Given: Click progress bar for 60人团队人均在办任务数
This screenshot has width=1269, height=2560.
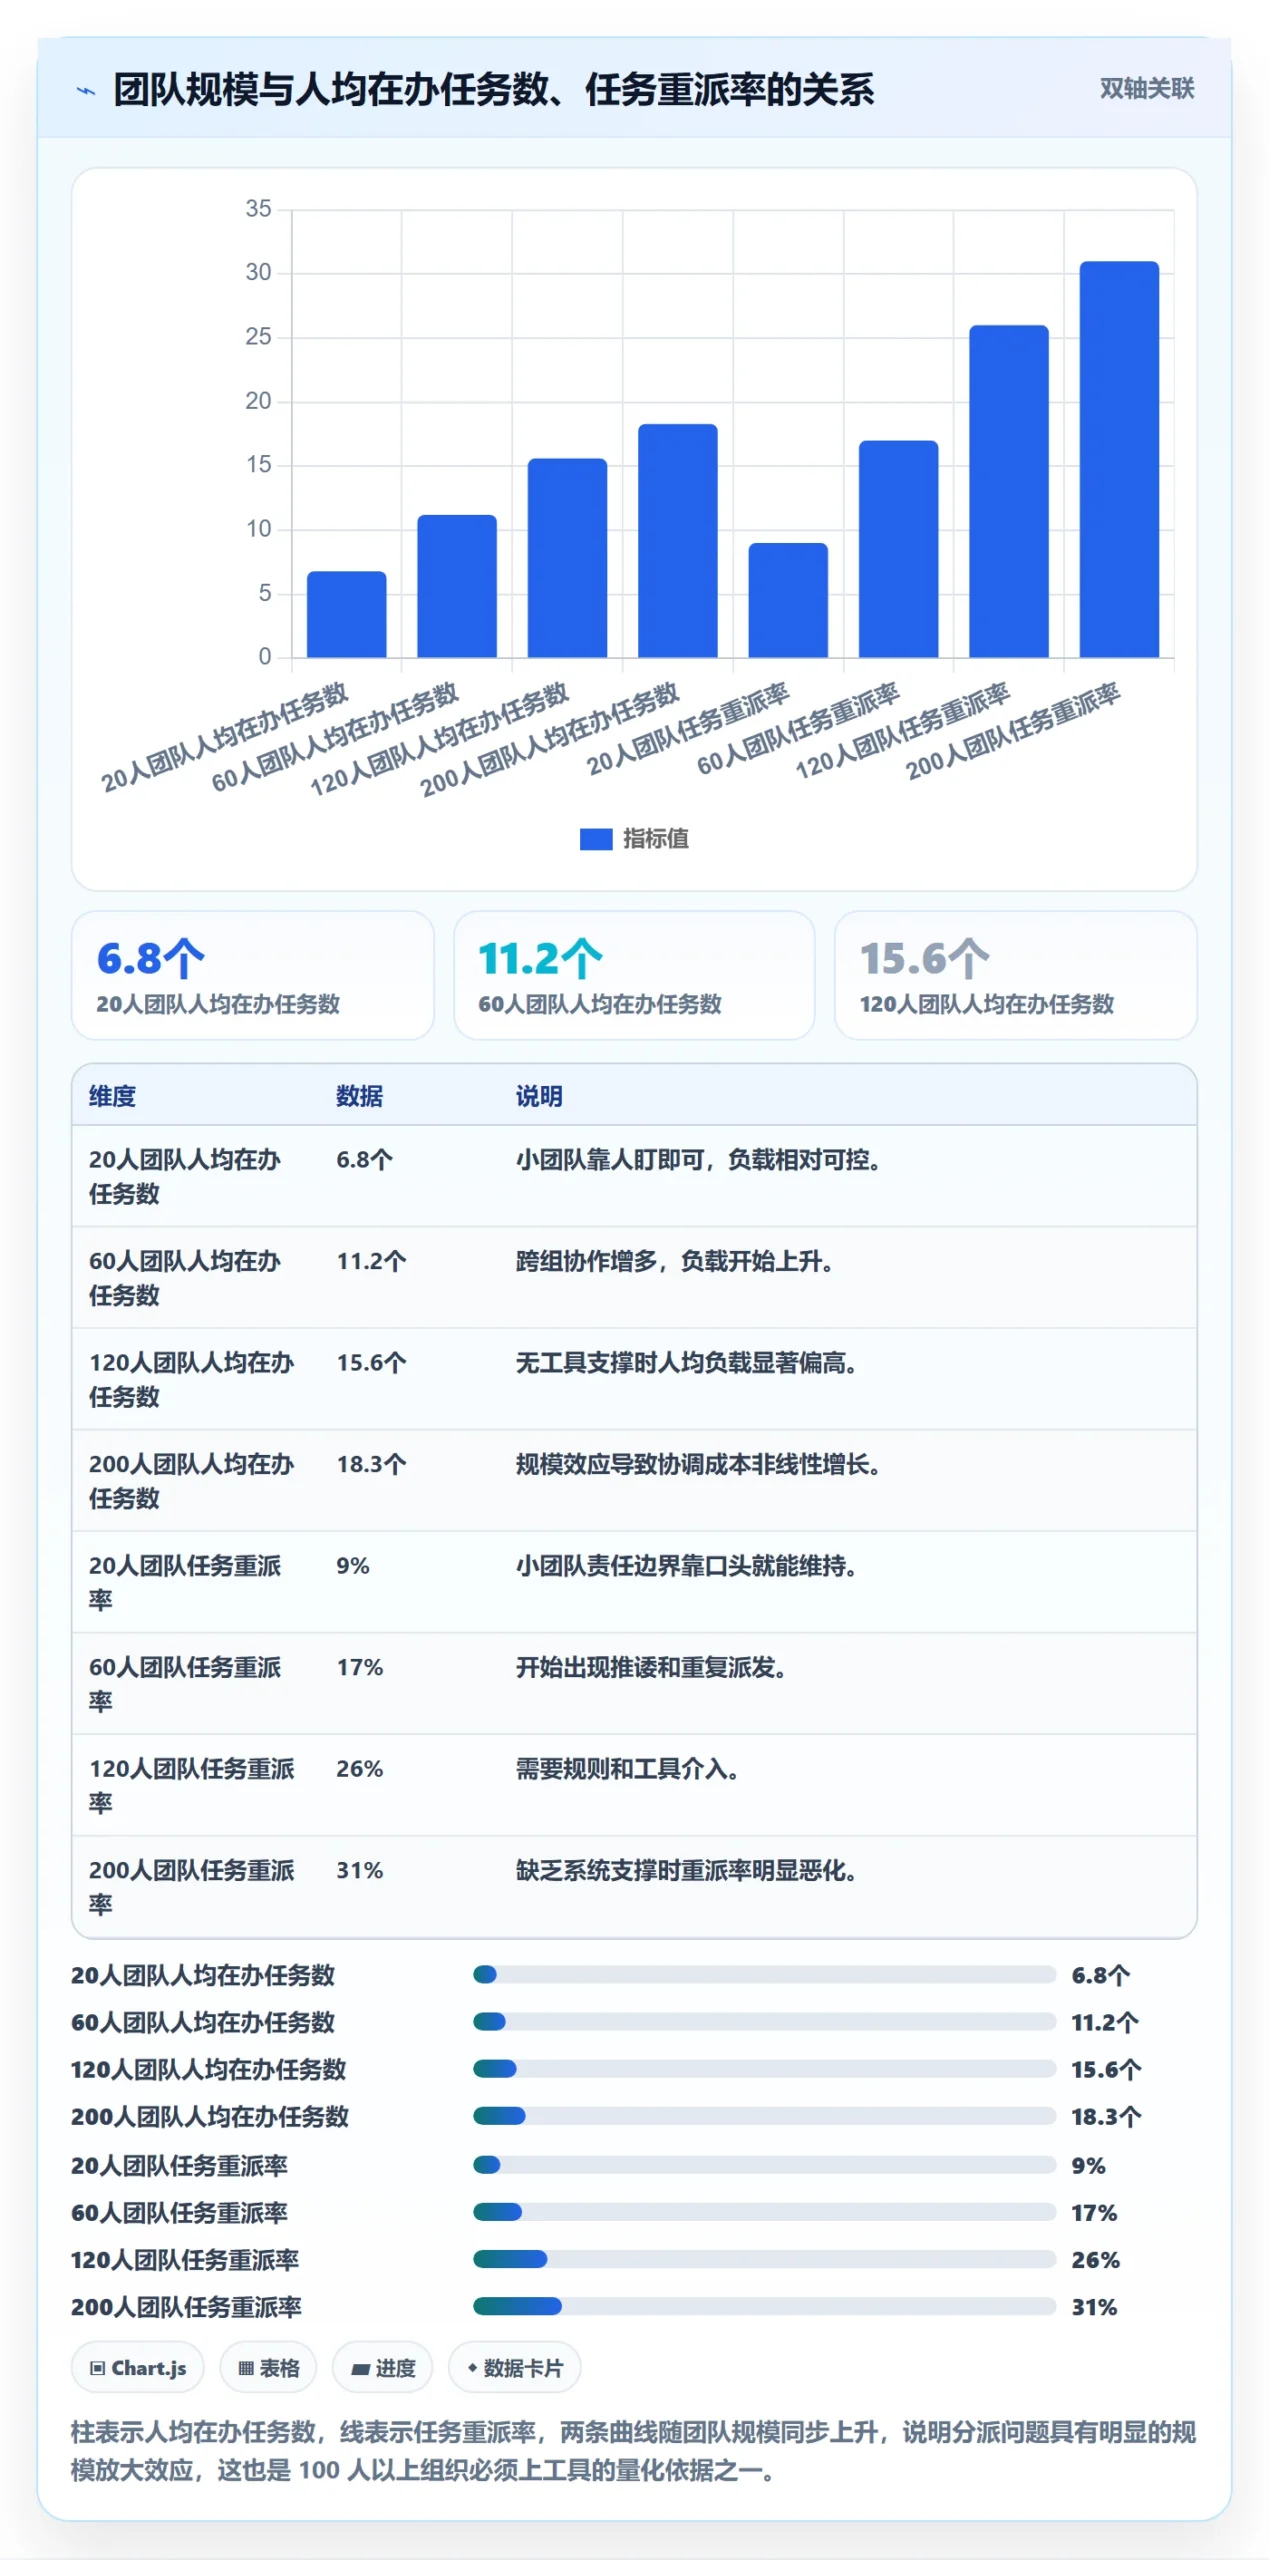Looking at the screenshot, I should coord(764,2021).
